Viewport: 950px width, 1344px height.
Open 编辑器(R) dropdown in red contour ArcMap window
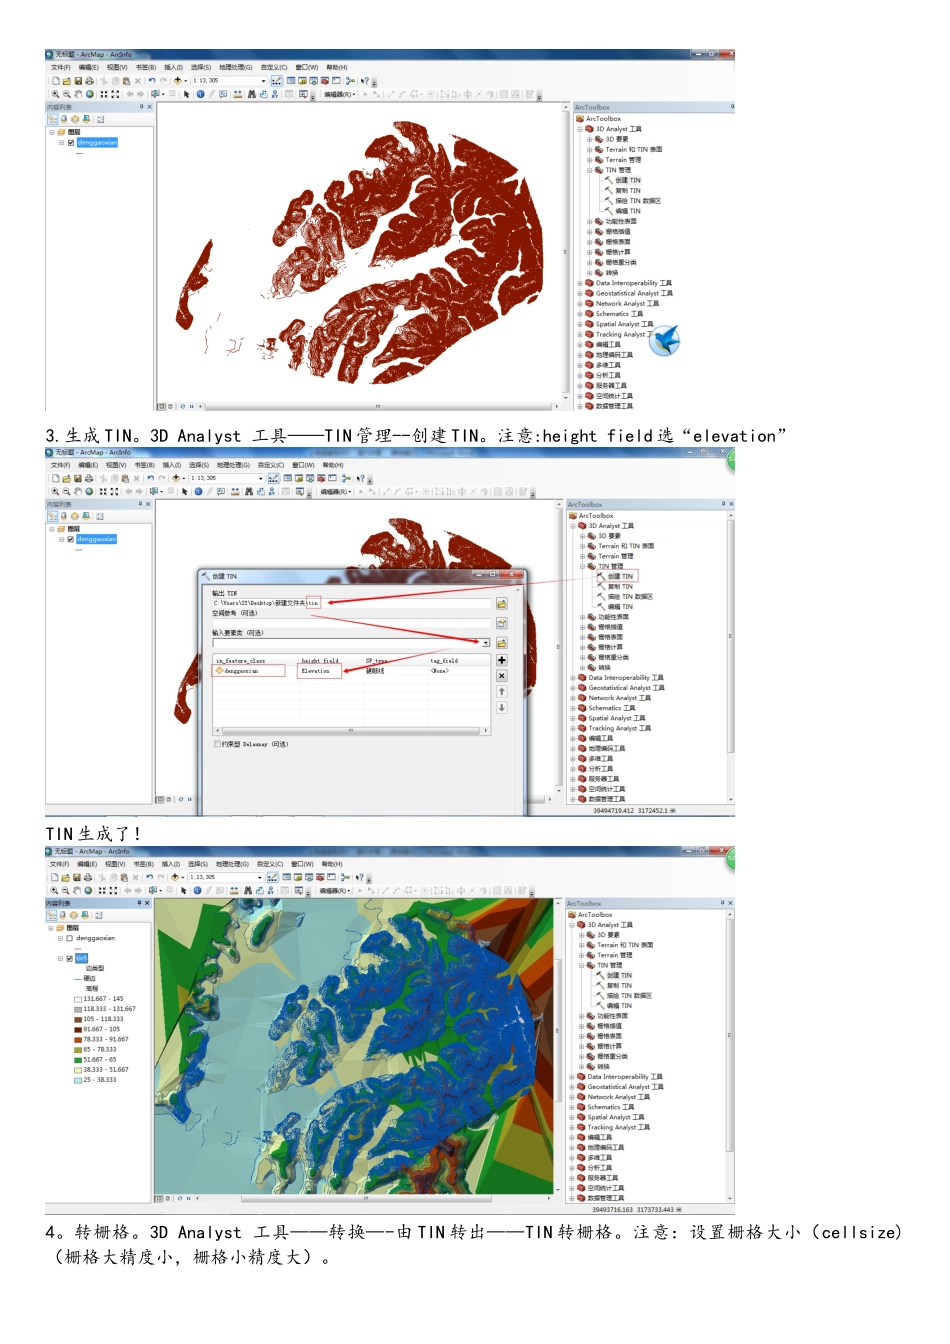(339, 94)
